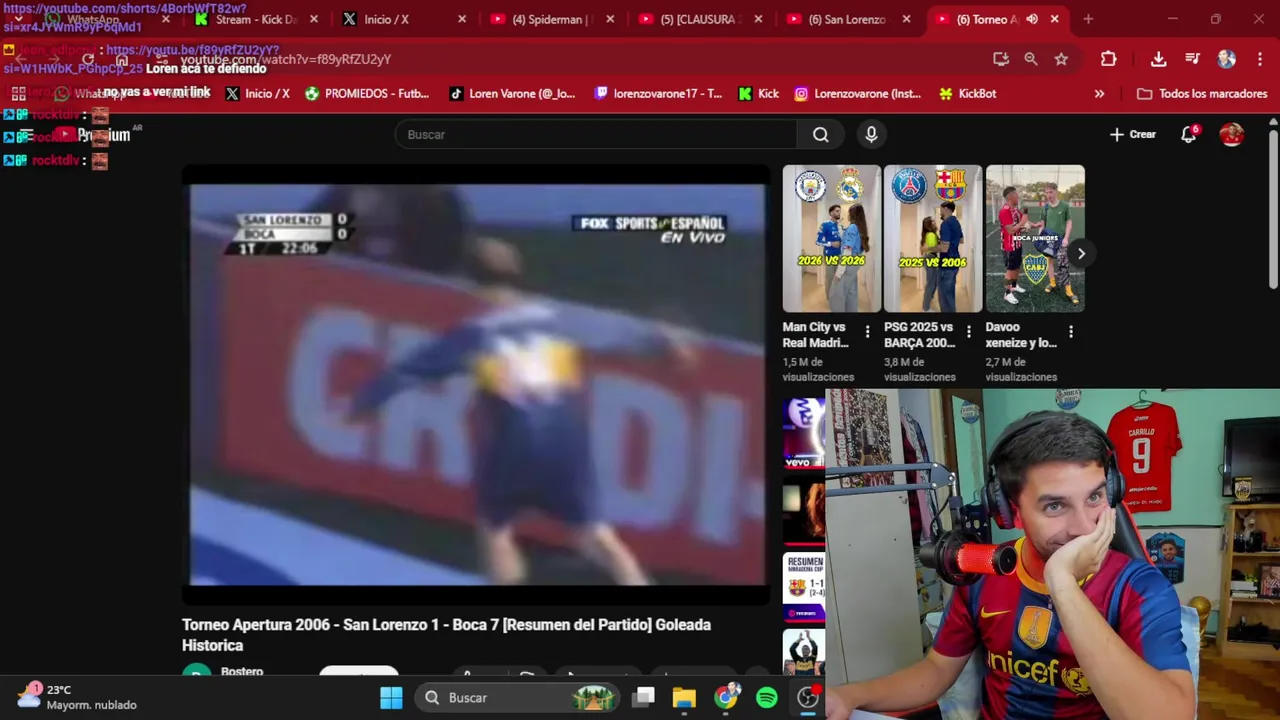This screenshot has height=720, width=1280.
Task: Open options menu for Man City short
Action: click(x=867, y=332)
